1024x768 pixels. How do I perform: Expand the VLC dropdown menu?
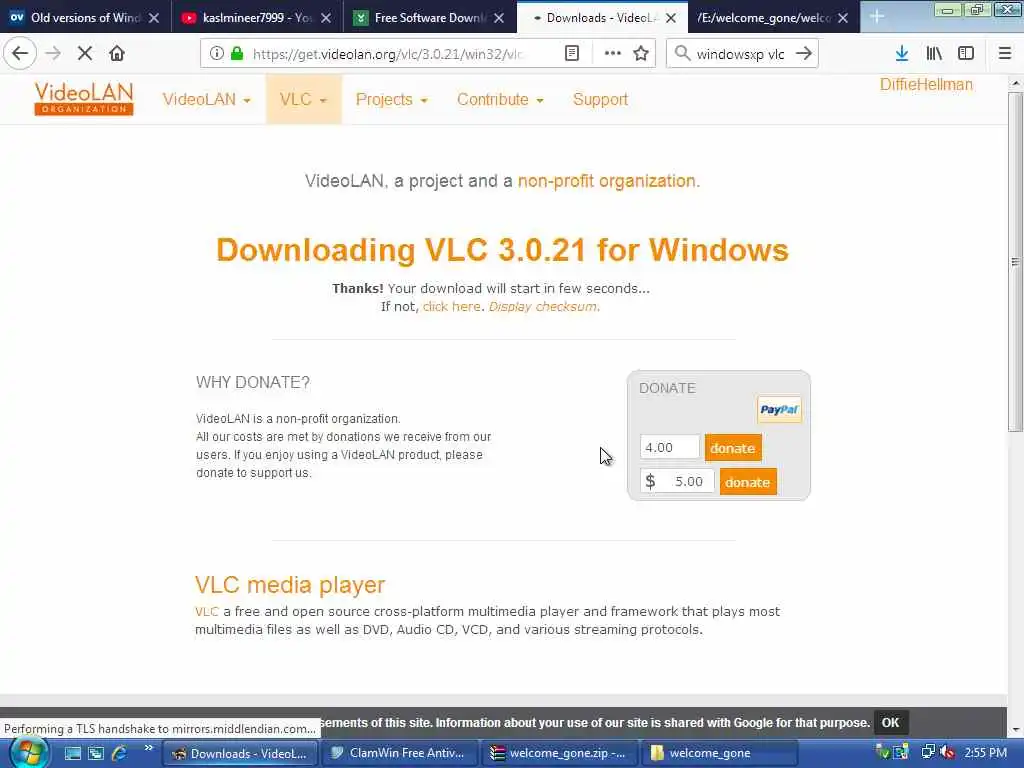tap(303, 99)
